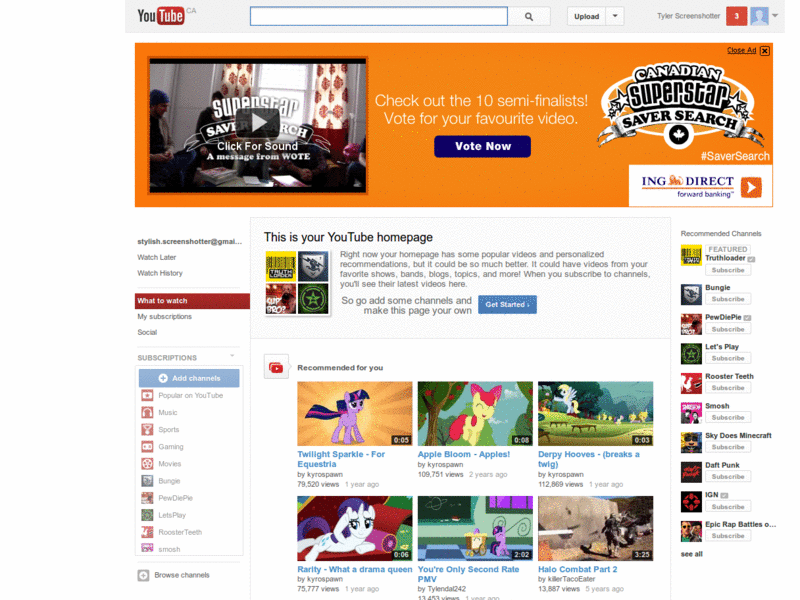Screen dimensions: 800x600
Task: Click the Browse channels plus icon
Action: point(143,575)
